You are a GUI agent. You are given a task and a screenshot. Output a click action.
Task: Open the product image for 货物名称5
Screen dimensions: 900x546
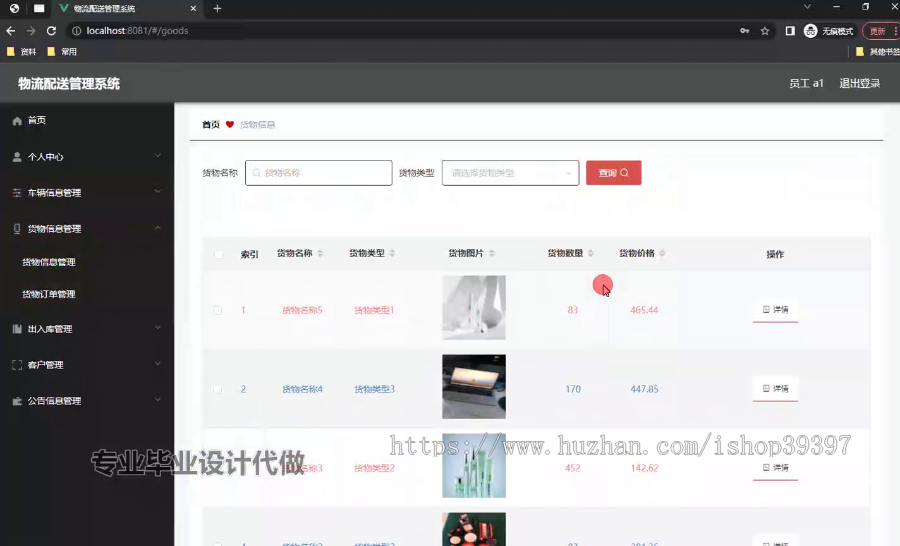[x=474, y=308]
